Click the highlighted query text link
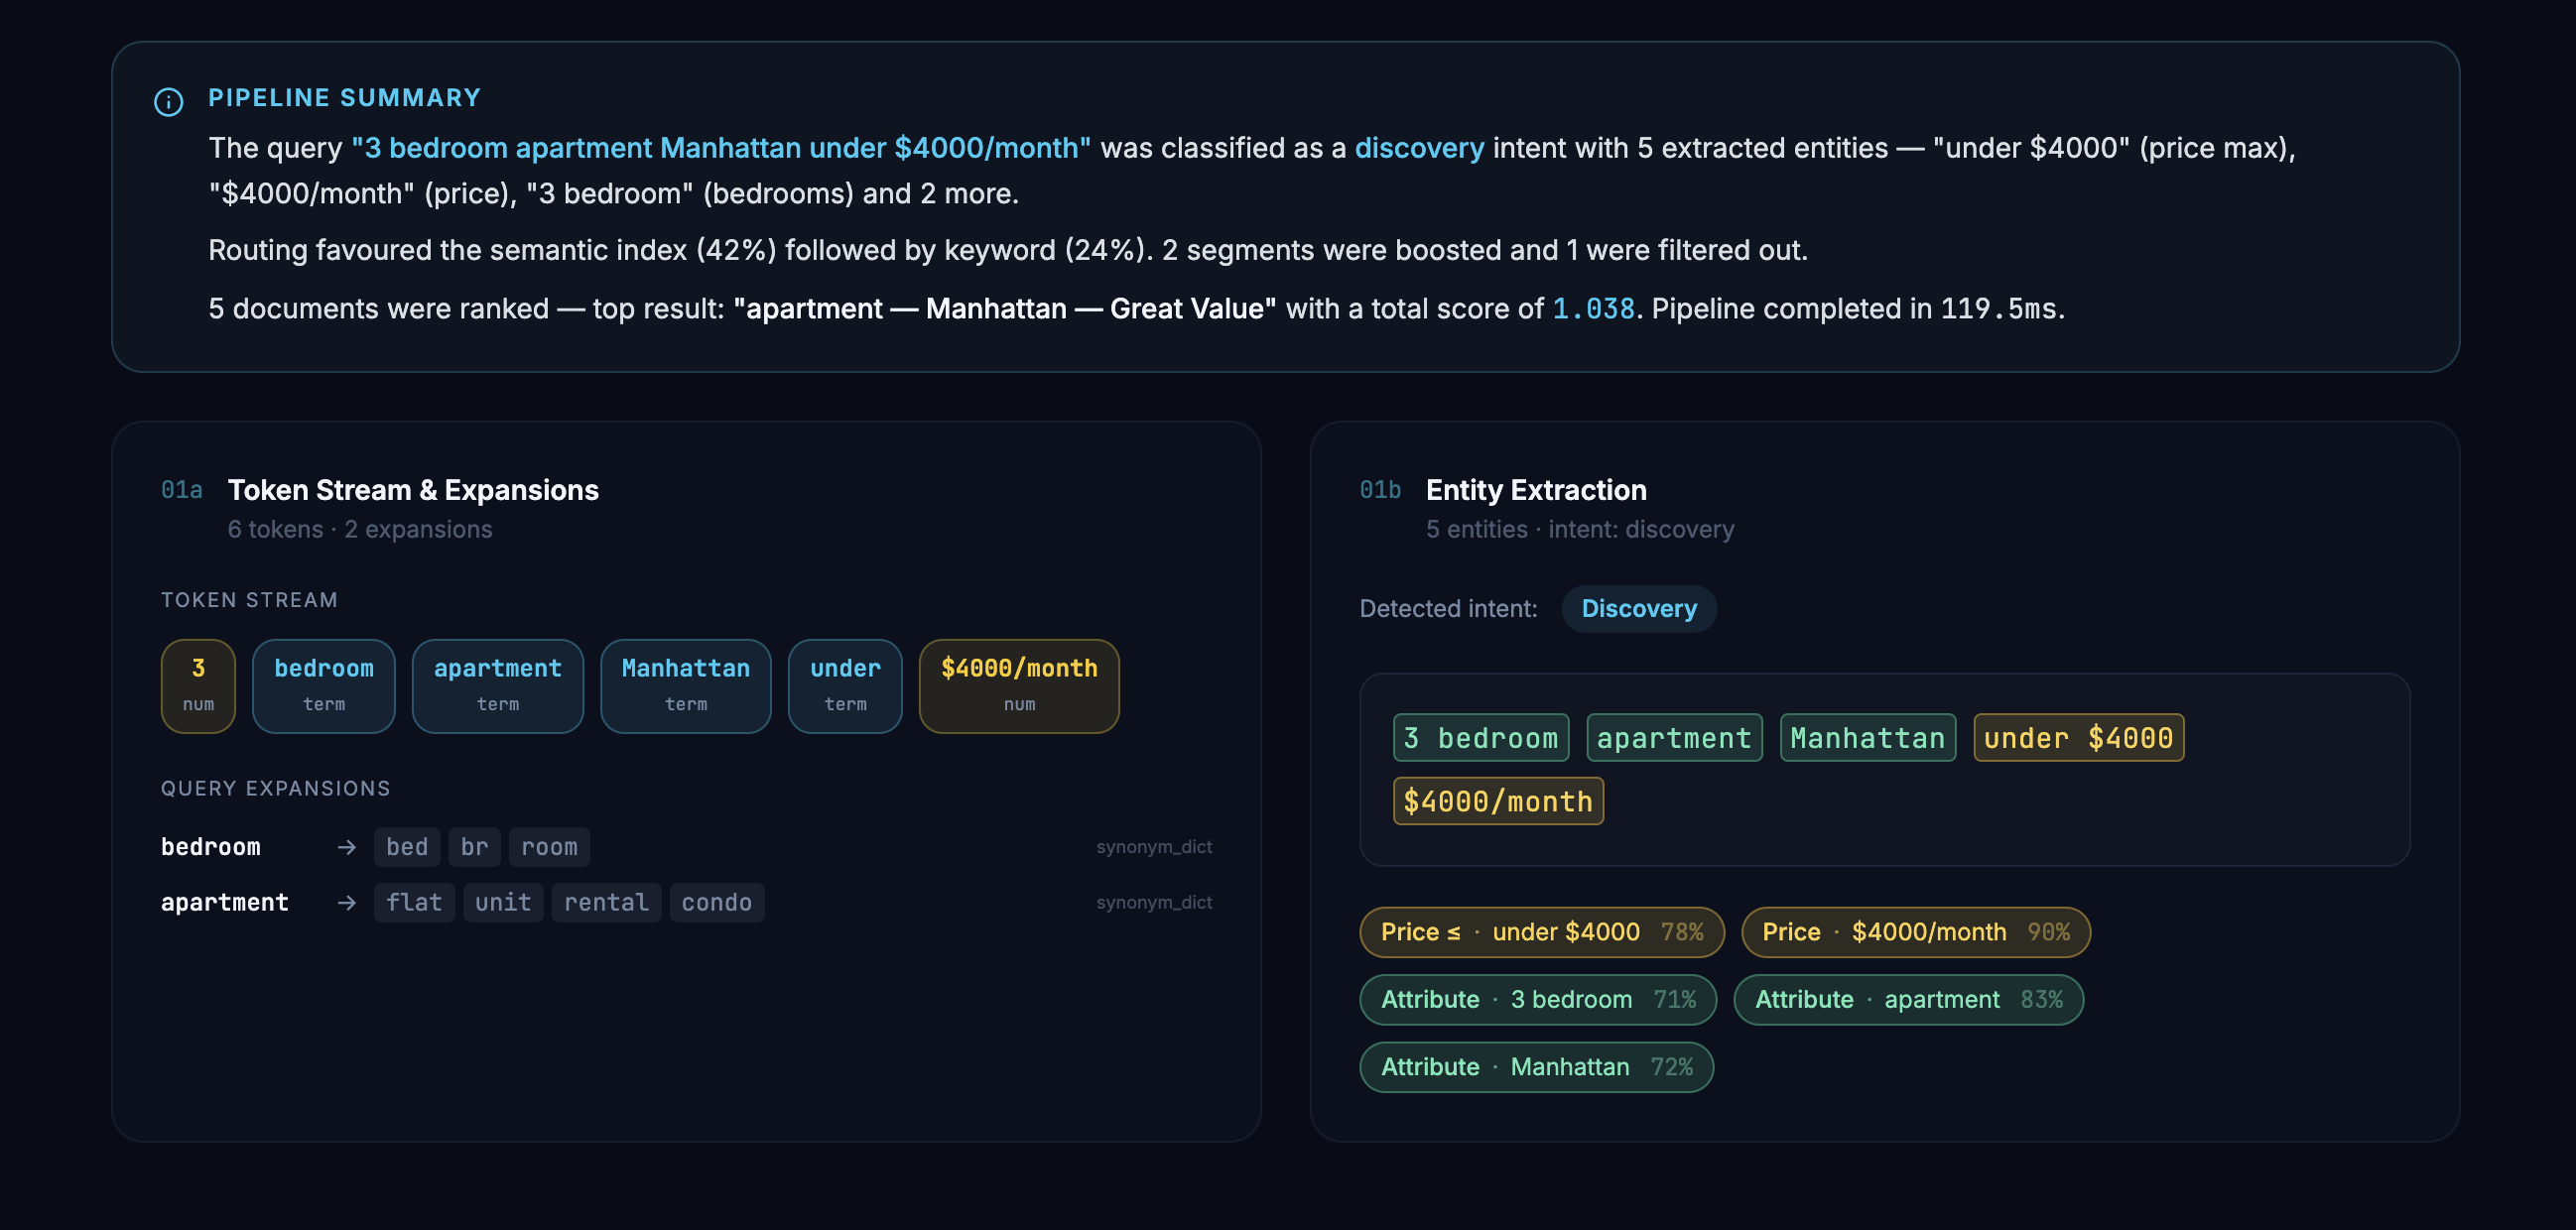 (720, 148)
